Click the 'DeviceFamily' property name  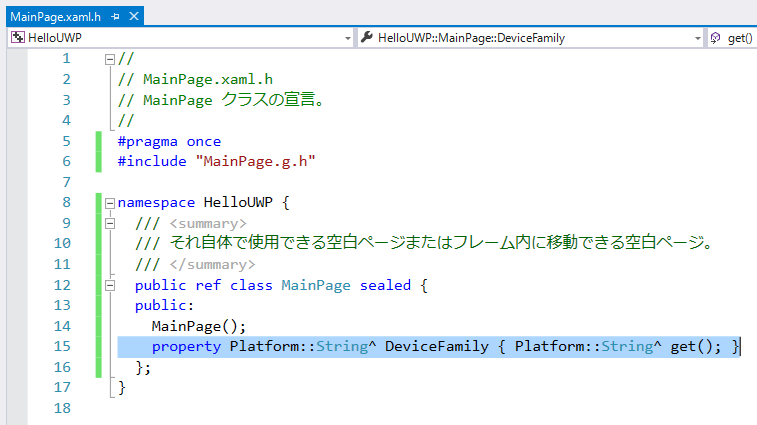click(x=436, y=346)
